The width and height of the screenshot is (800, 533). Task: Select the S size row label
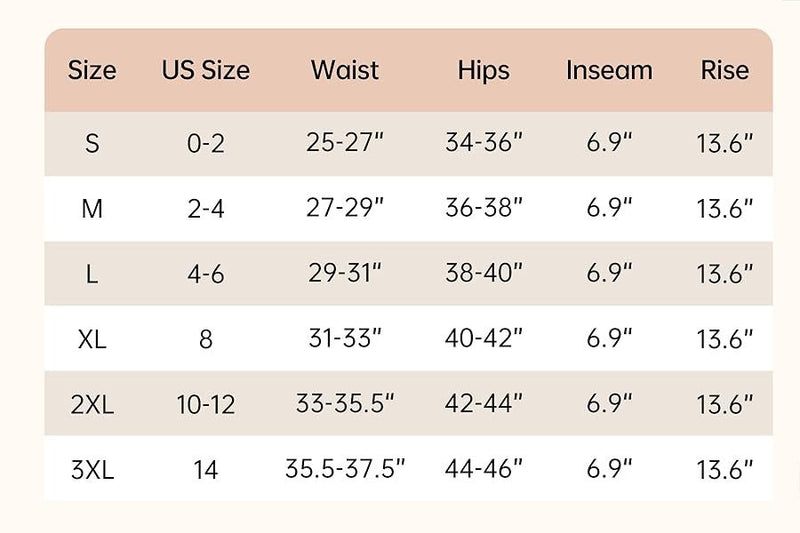click(x=92, y=143)
